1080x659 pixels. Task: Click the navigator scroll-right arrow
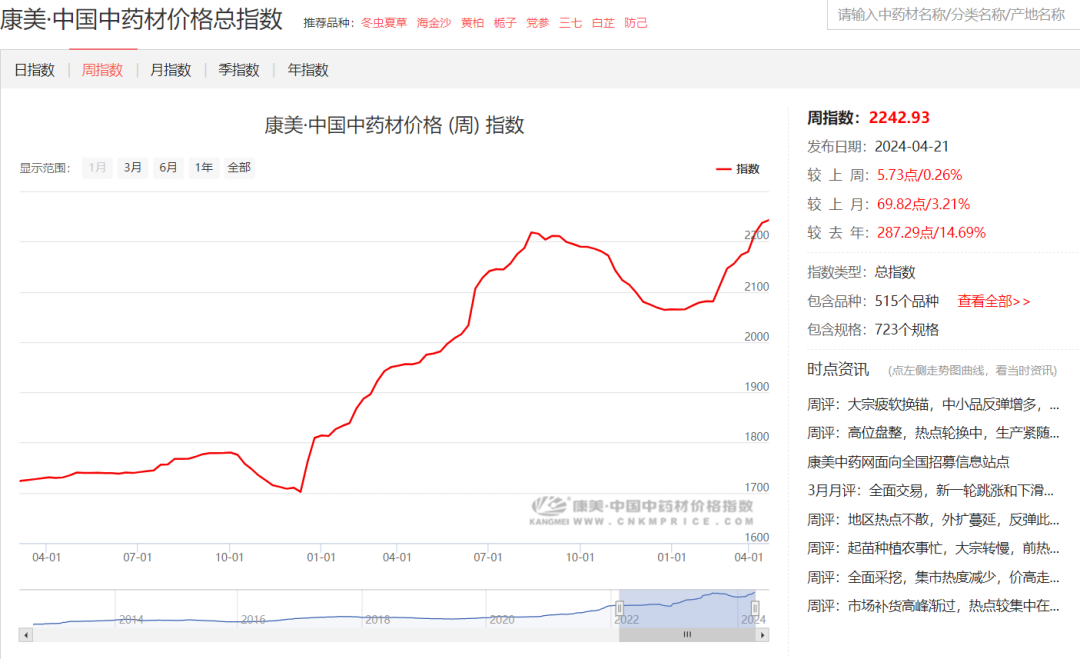762,635
